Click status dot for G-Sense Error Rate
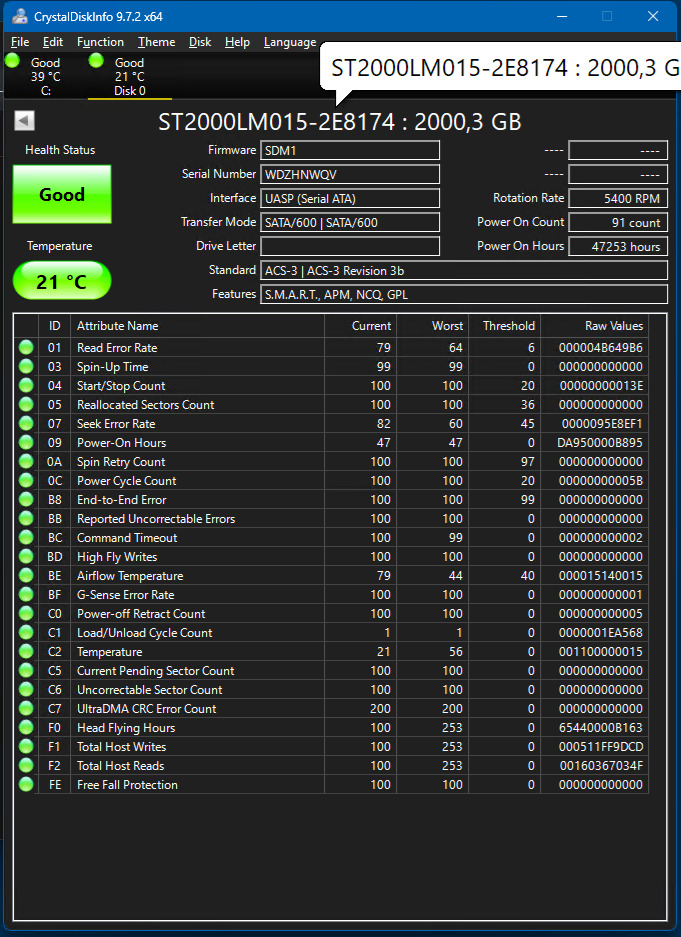This screenshot has height=937, width=681. [26, 595]
